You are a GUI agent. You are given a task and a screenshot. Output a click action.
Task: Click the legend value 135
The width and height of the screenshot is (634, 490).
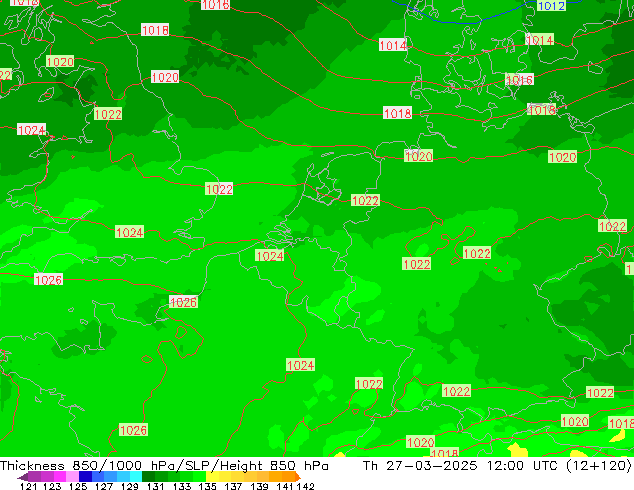[207, 486]
